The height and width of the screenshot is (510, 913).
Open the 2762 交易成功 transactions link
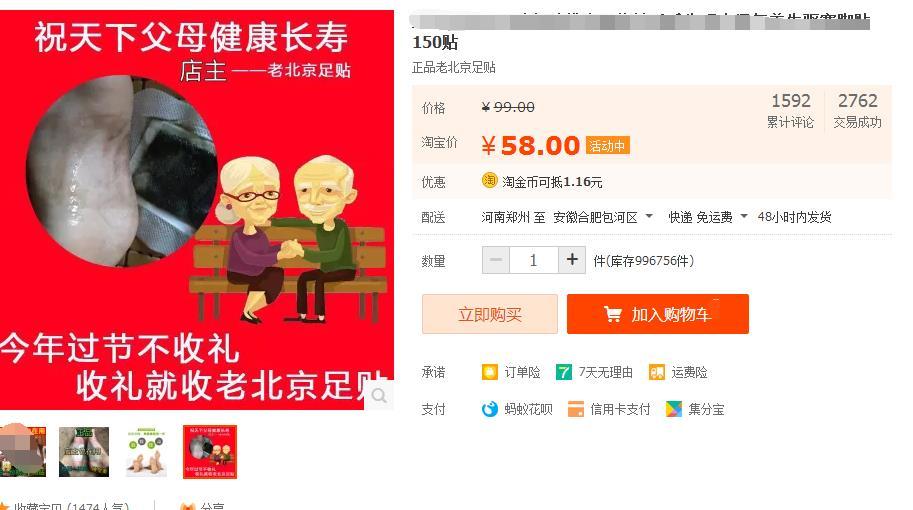(x=858, y=110)
